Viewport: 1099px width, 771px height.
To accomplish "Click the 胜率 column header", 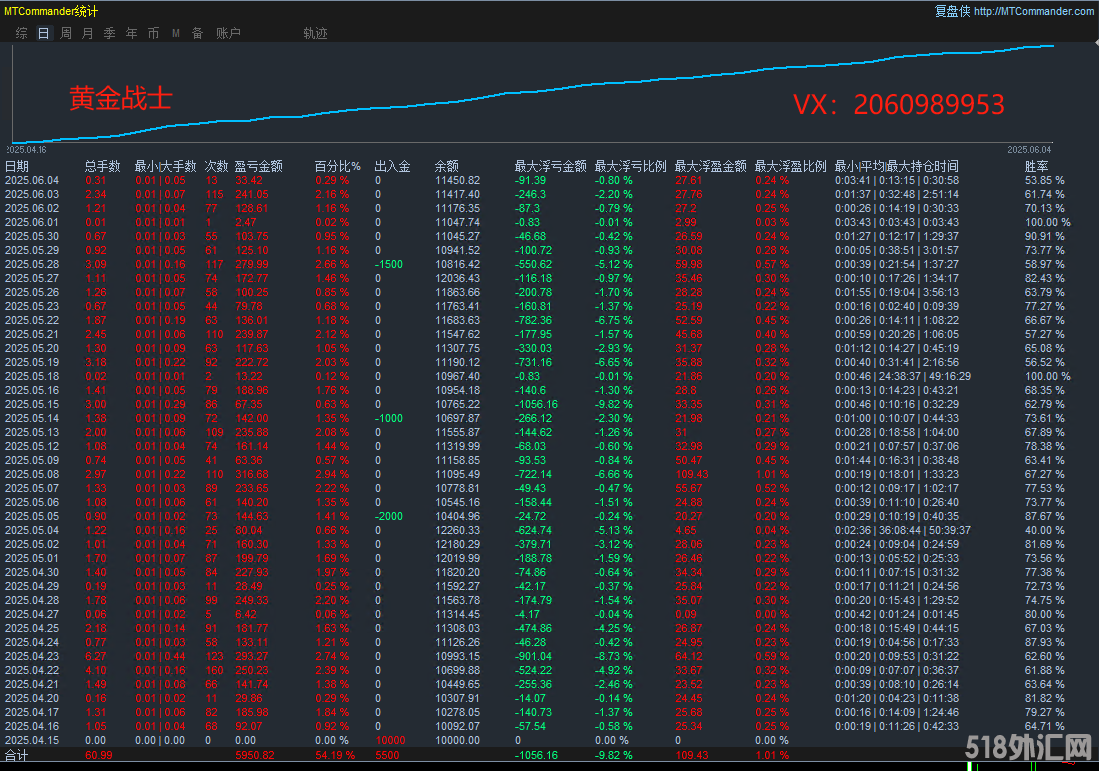I will coord(1037,166).
